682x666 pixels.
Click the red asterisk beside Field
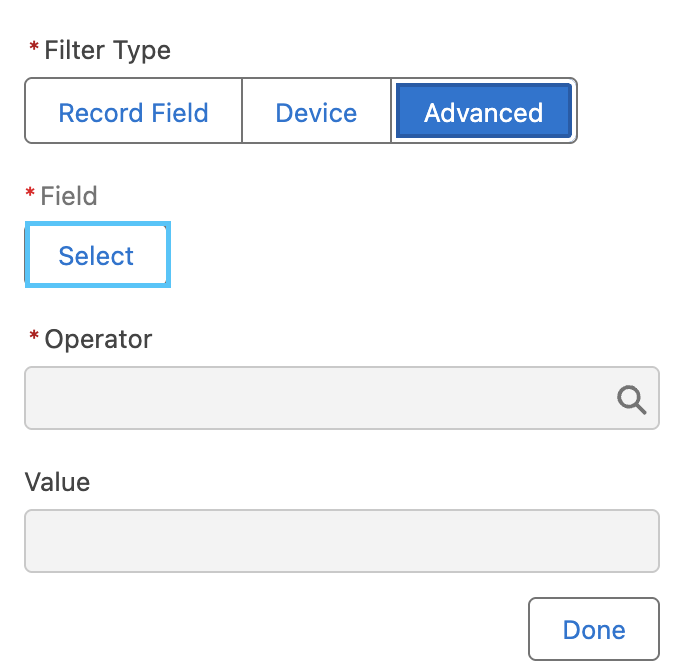pyautogui.click(x=31, y=195)
